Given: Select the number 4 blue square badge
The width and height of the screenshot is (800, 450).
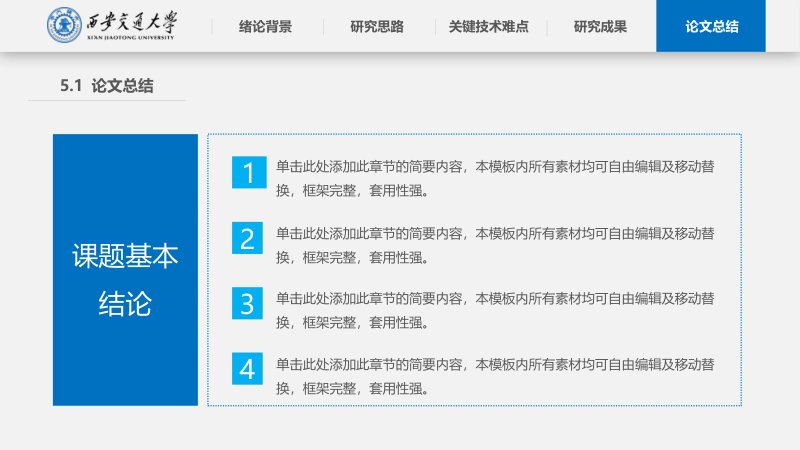Looking at the screenshot, I should coord(247,368).
